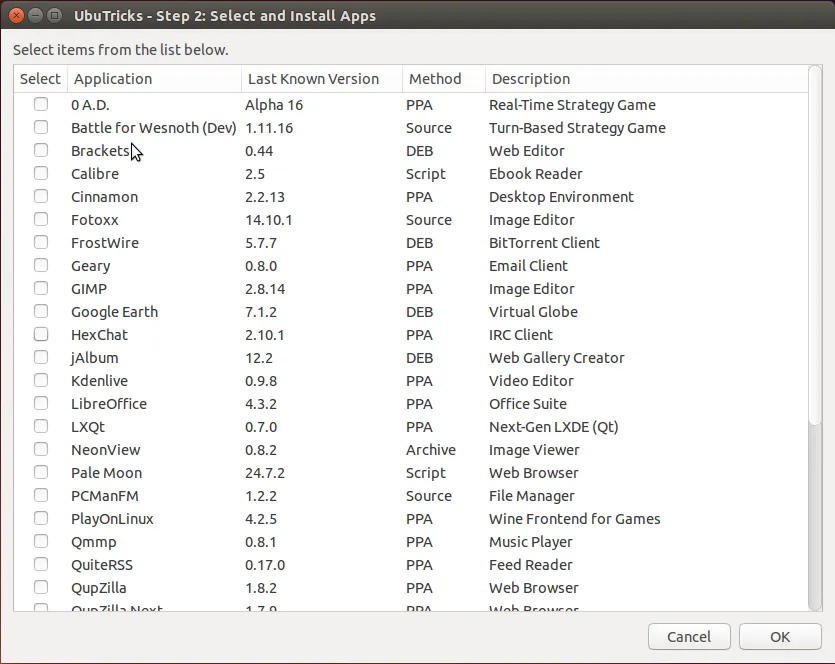835x664 pixels.
Task: Tick the GIMP checkbox
Action: tap(41, 289)
